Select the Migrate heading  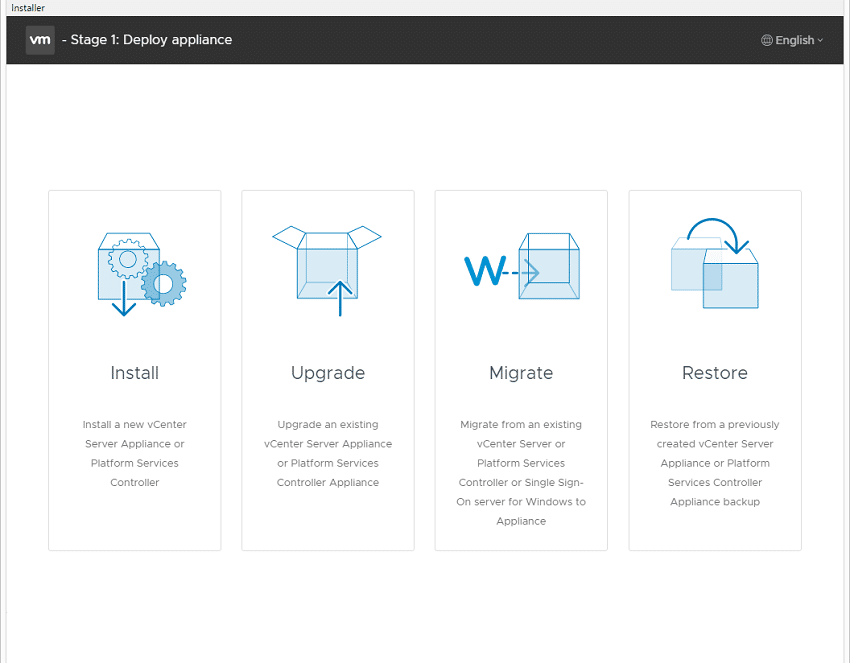point(521,374)
